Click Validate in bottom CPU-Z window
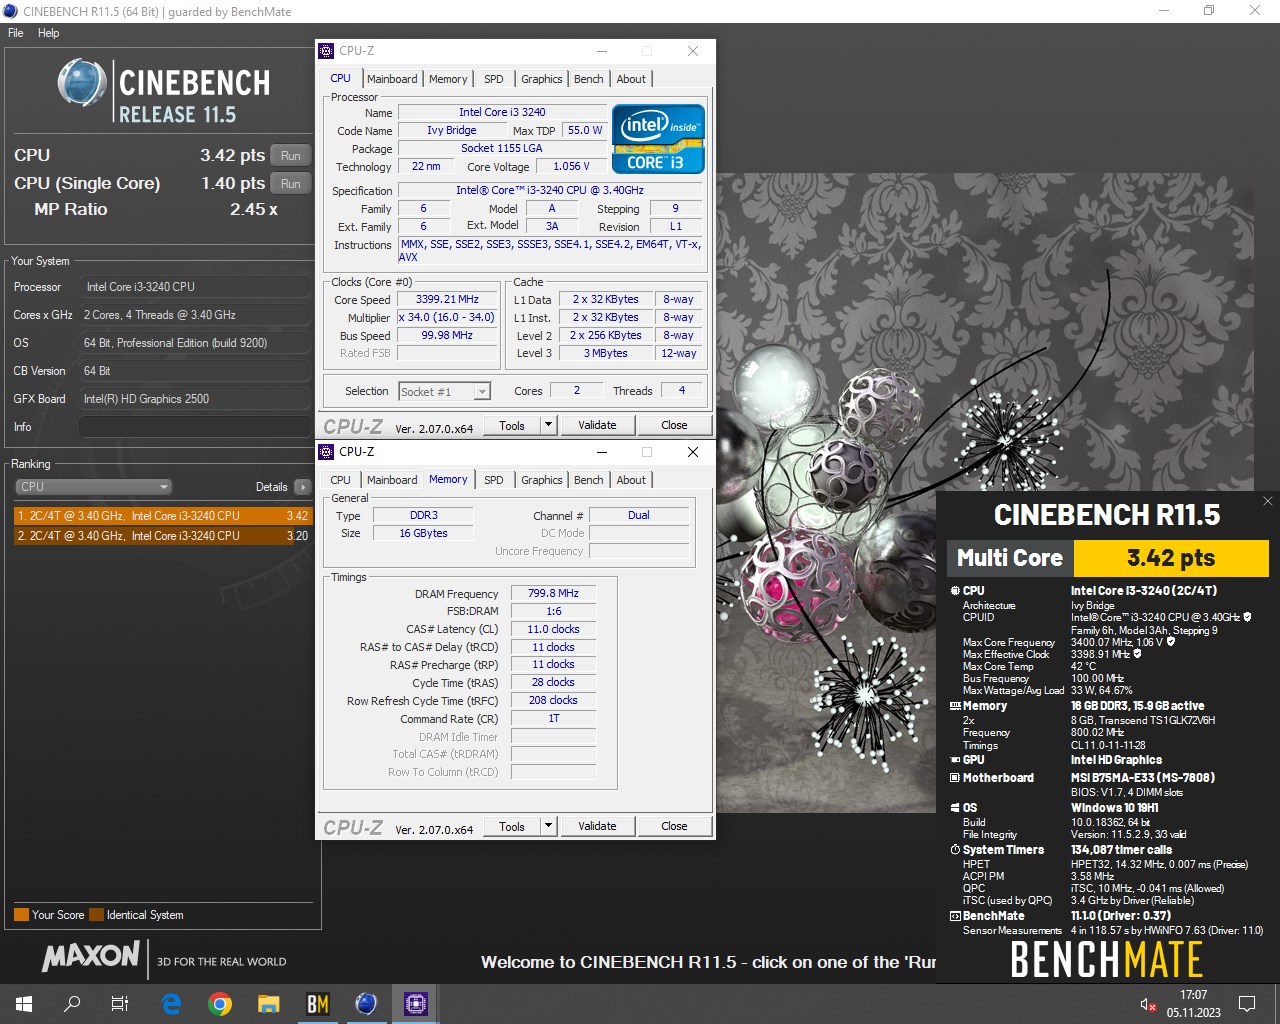Viewport: 1280px width, 1024px height. click(x=597, y=826)
